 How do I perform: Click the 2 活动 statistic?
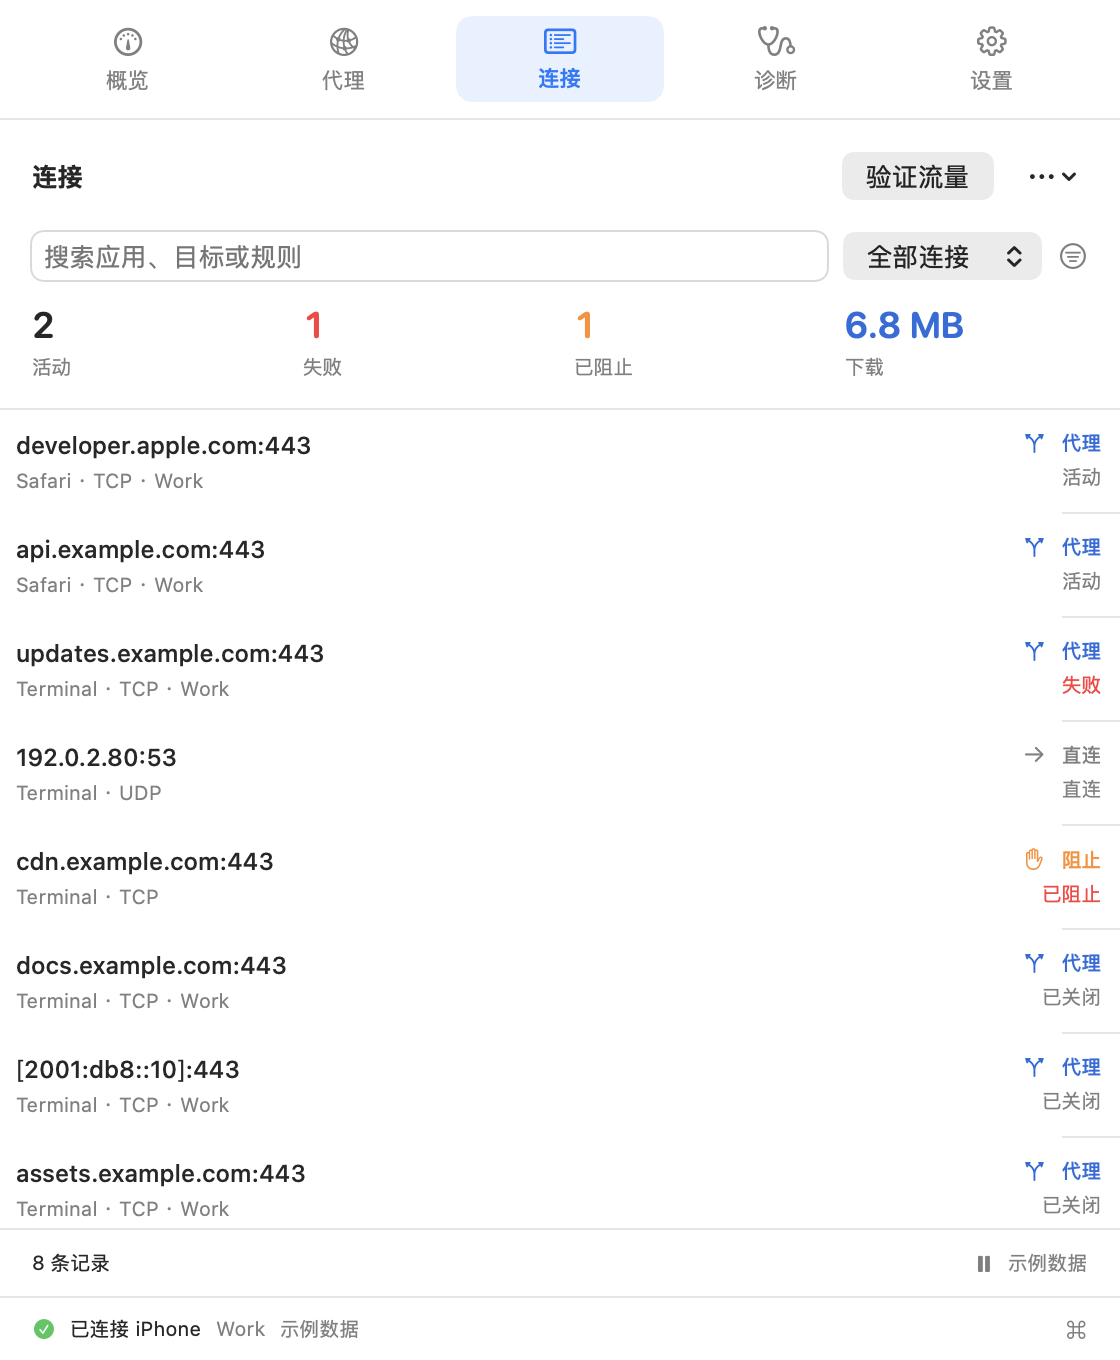coord(51,342)
